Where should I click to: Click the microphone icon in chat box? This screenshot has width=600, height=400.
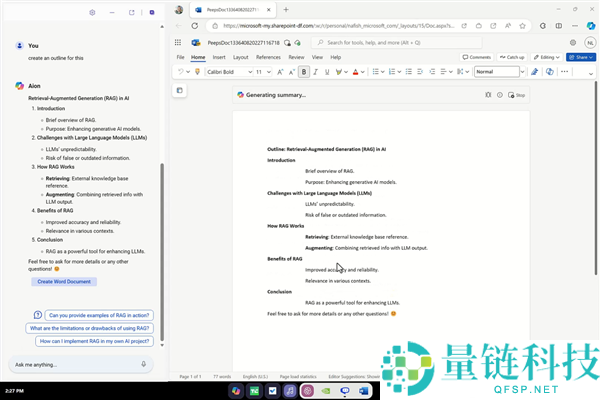coord(143,364)
